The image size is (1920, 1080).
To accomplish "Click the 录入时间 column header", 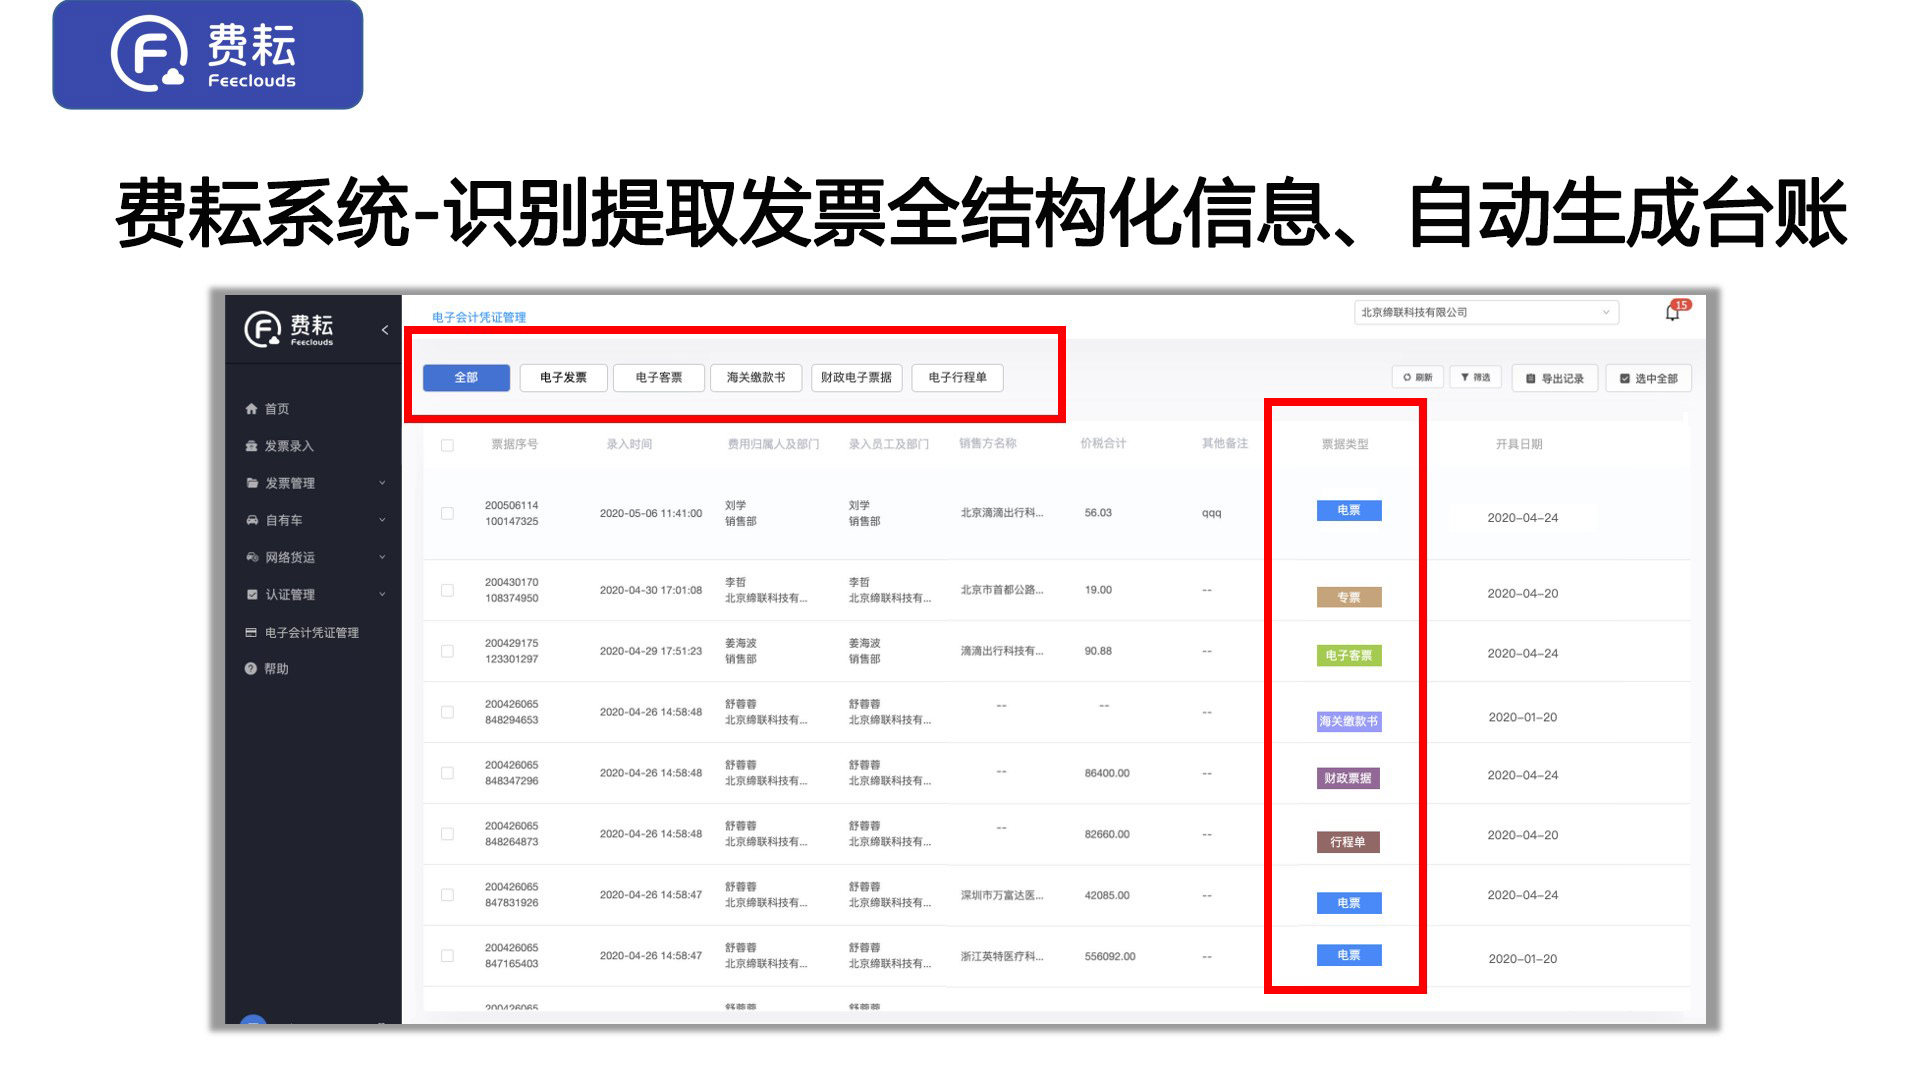I will pos(629,444).
